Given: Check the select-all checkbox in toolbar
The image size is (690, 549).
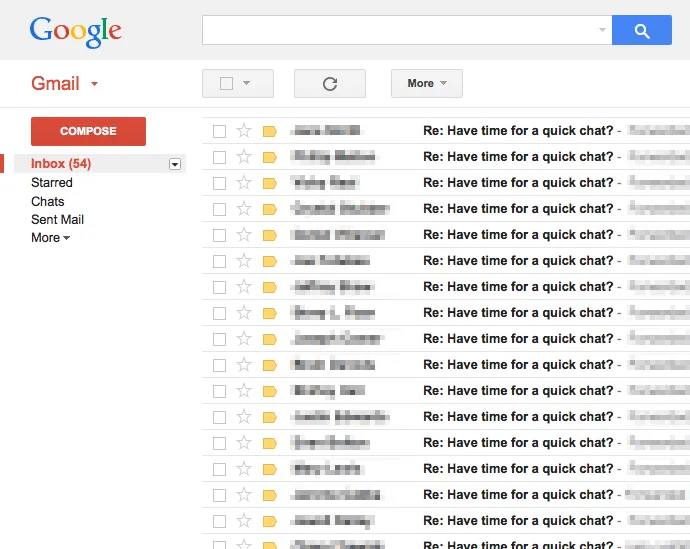Looking at the screenshot, I should tap(226, 84).
